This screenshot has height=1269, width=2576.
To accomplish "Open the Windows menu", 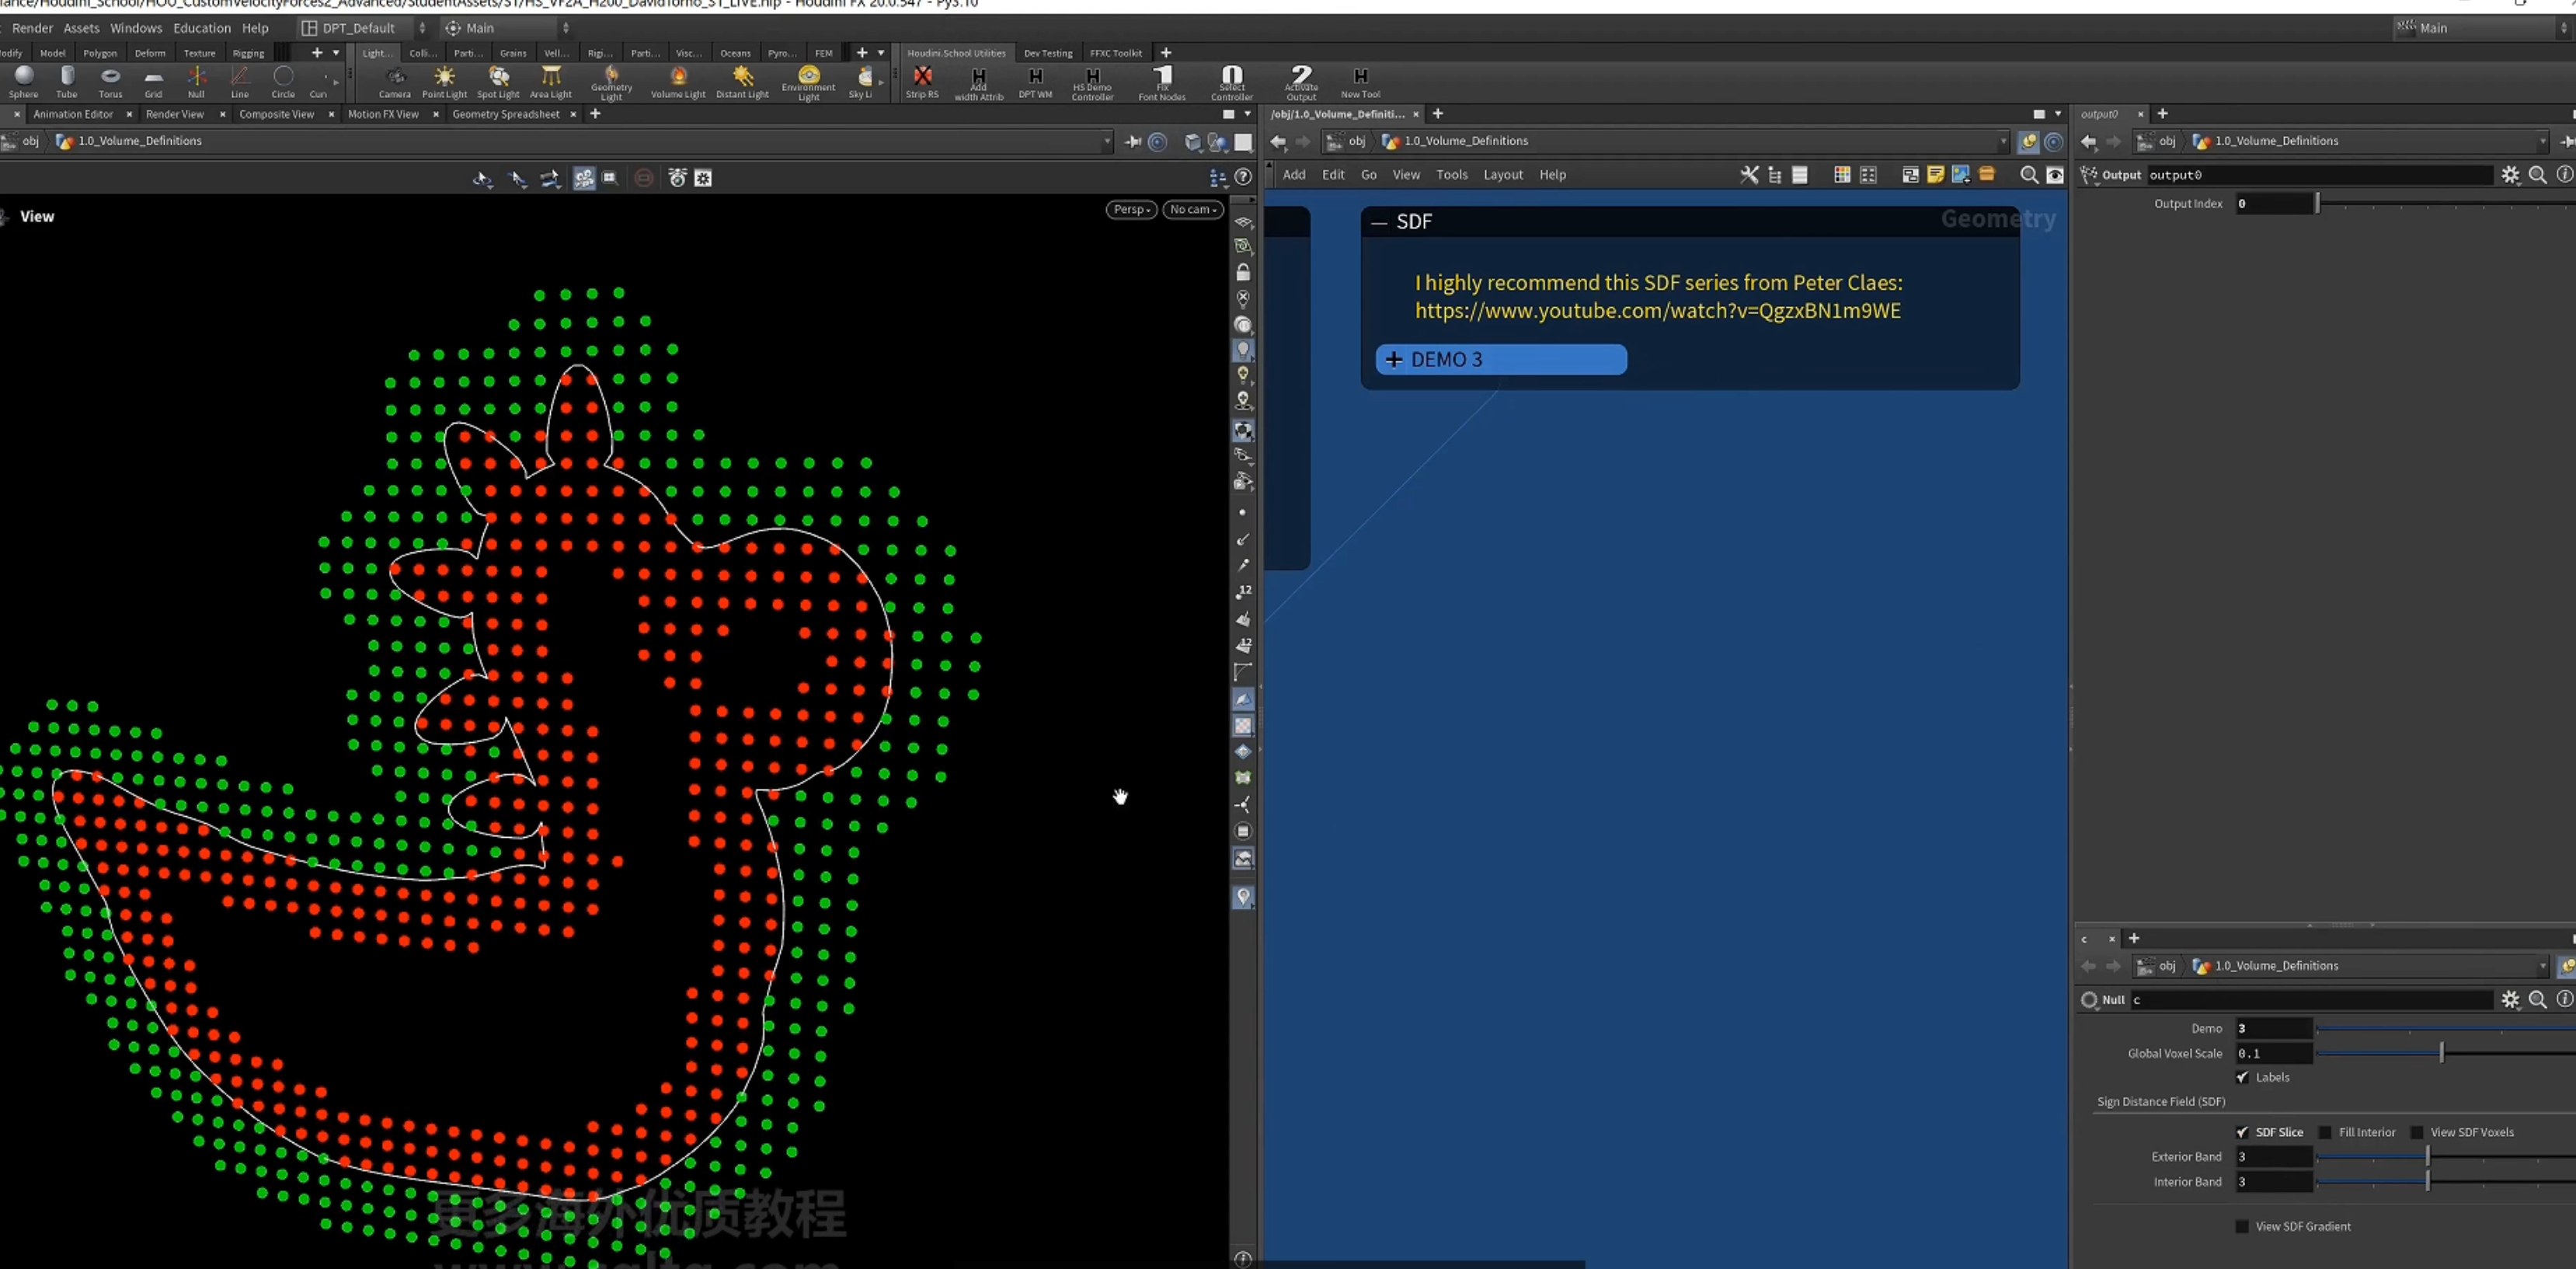I will click(136, 28).
